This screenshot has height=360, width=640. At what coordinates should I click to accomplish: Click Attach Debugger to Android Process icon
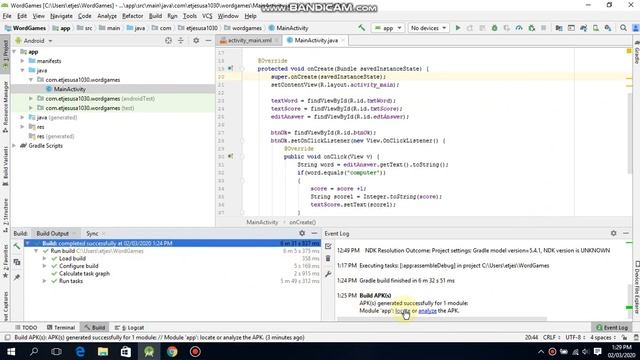[x=531, y=28]
